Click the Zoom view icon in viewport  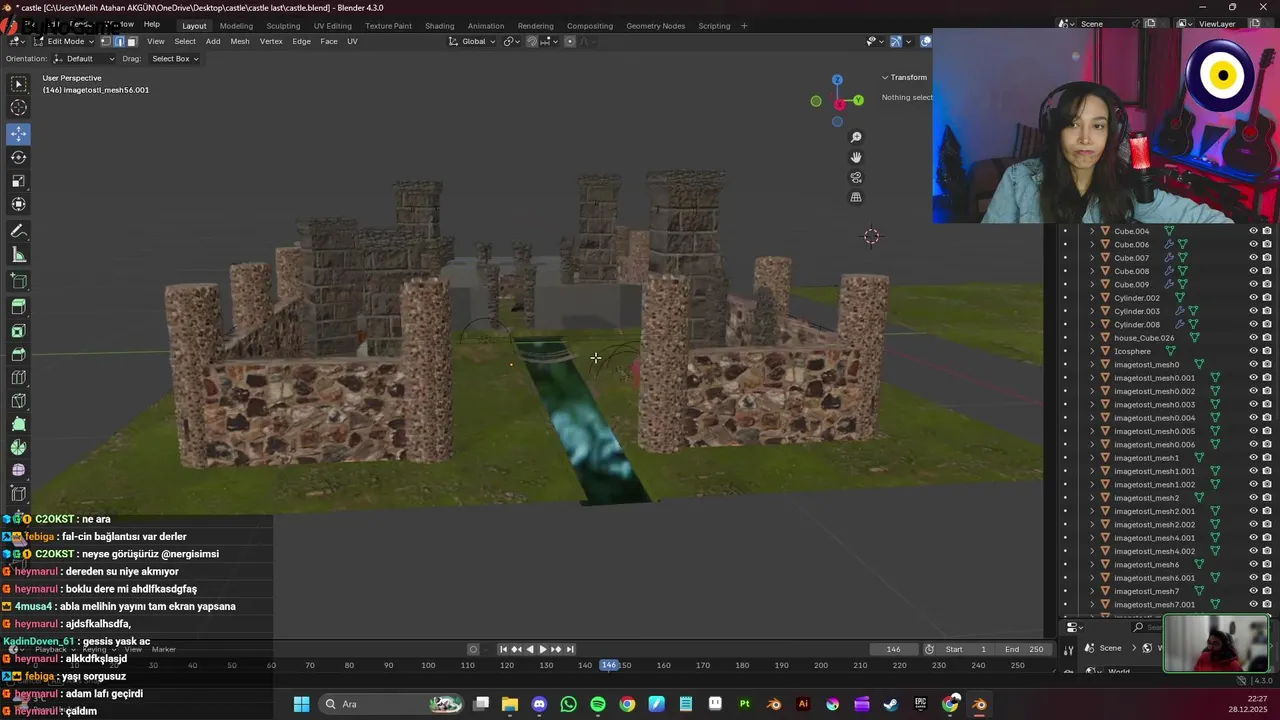pos(856,137)
